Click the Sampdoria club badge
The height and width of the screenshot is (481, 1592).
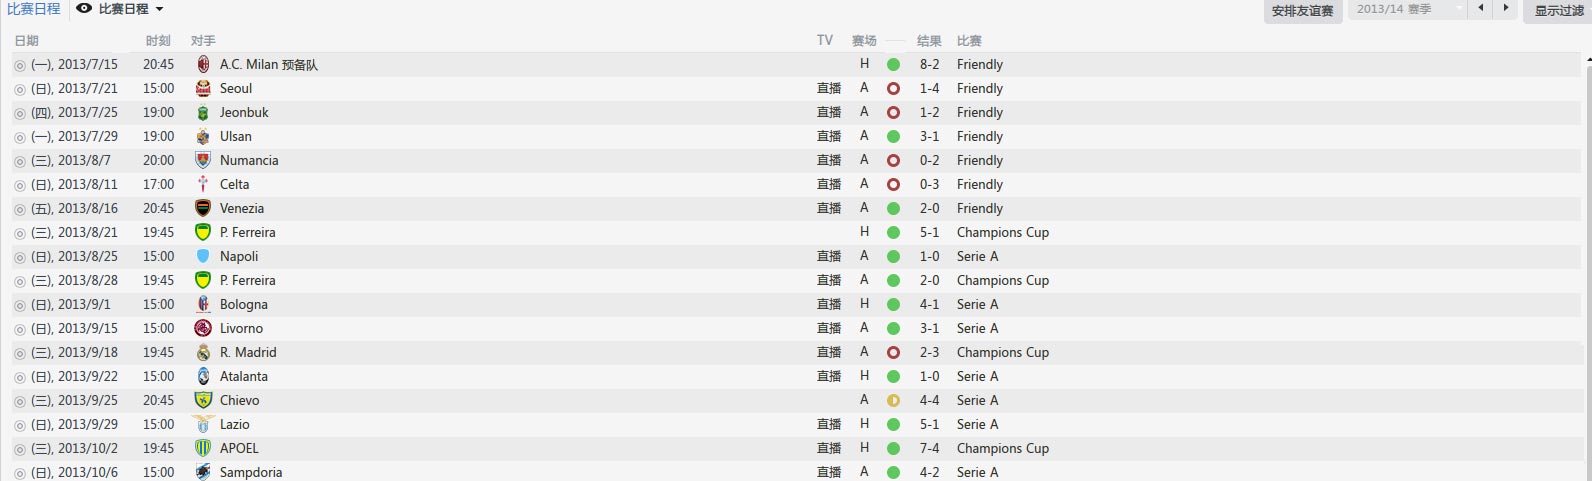(x=203, y=472)
